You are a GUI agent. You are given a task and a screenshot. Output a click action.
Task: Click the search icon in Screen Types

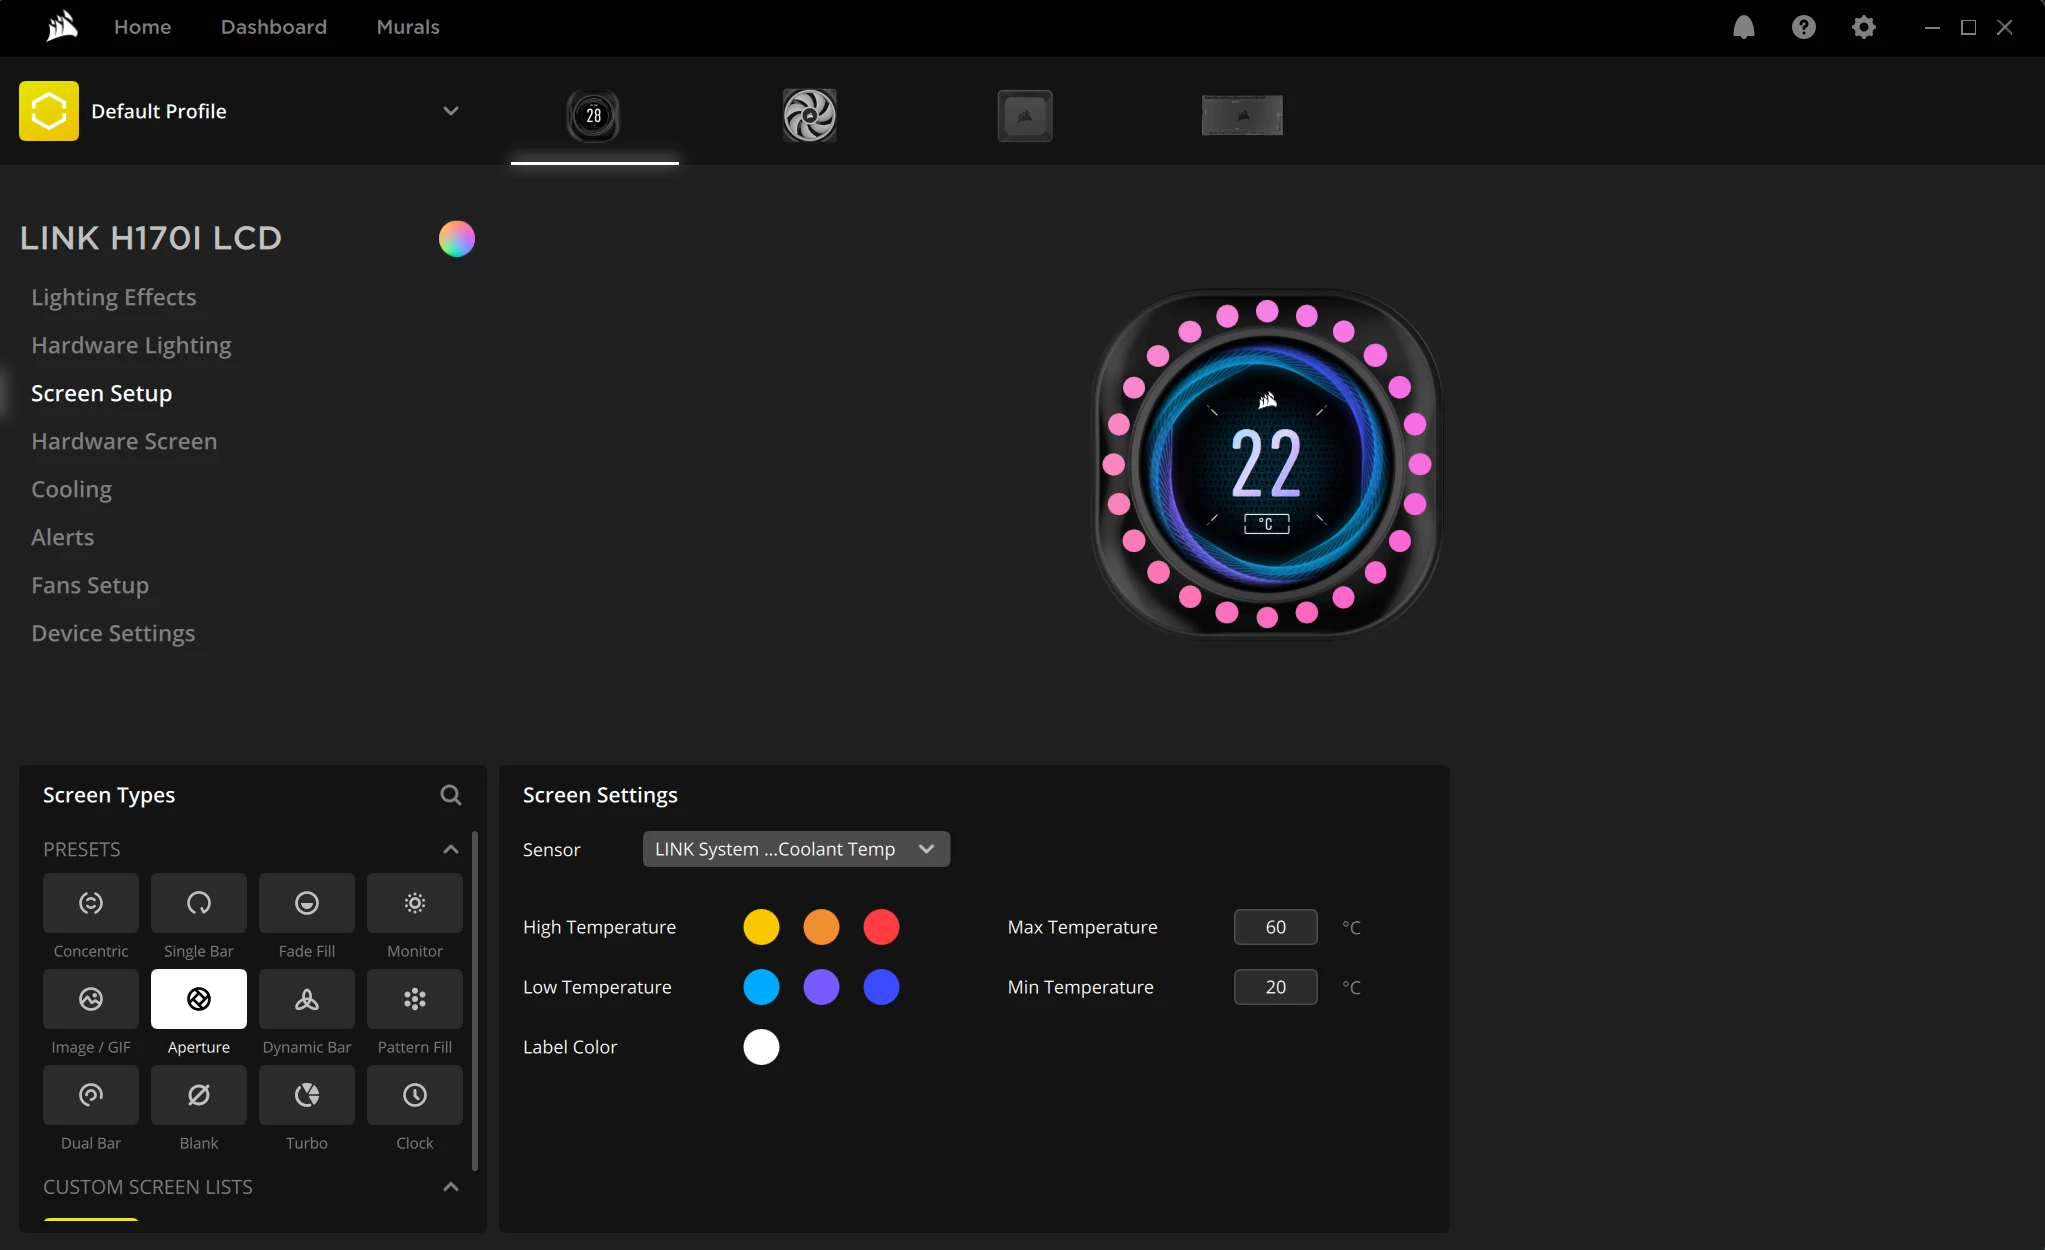(451, 795)
